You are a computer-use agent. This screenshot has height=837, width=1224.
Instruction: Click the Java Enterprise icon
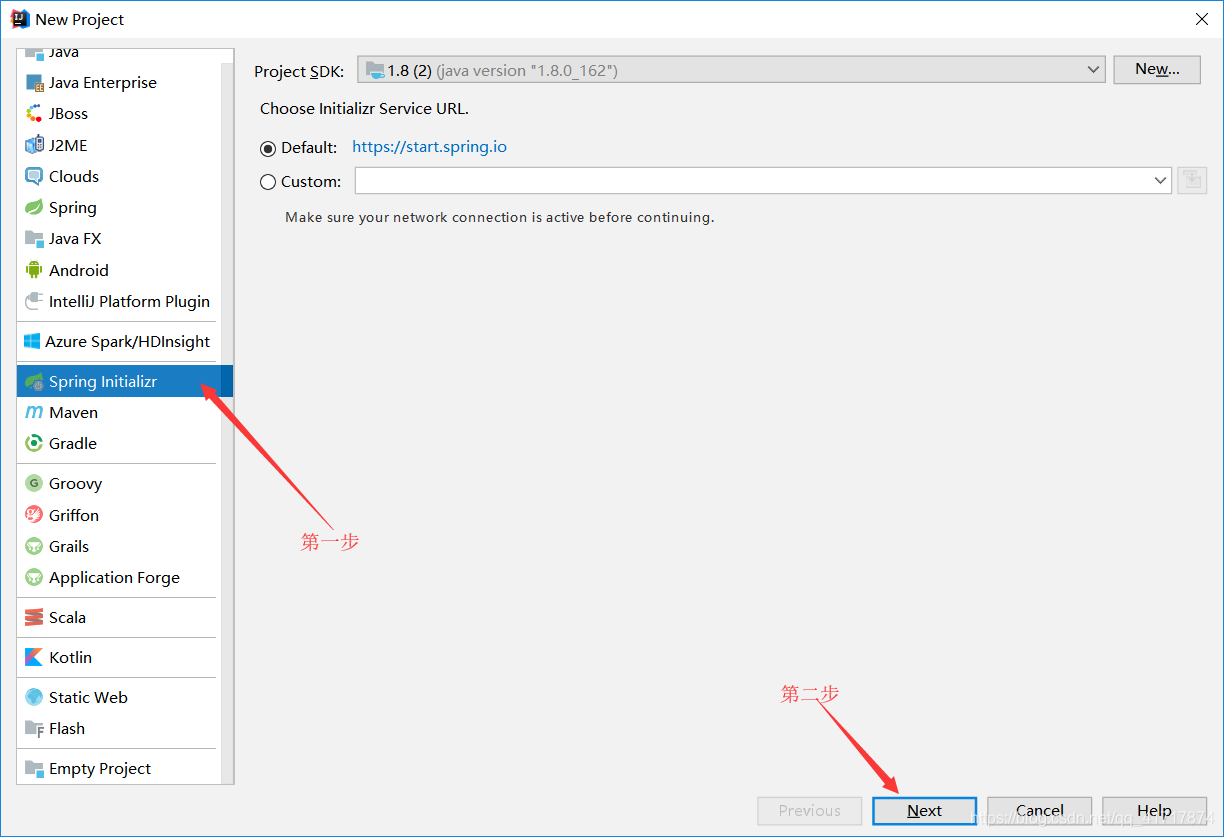(x=34, y=83)
